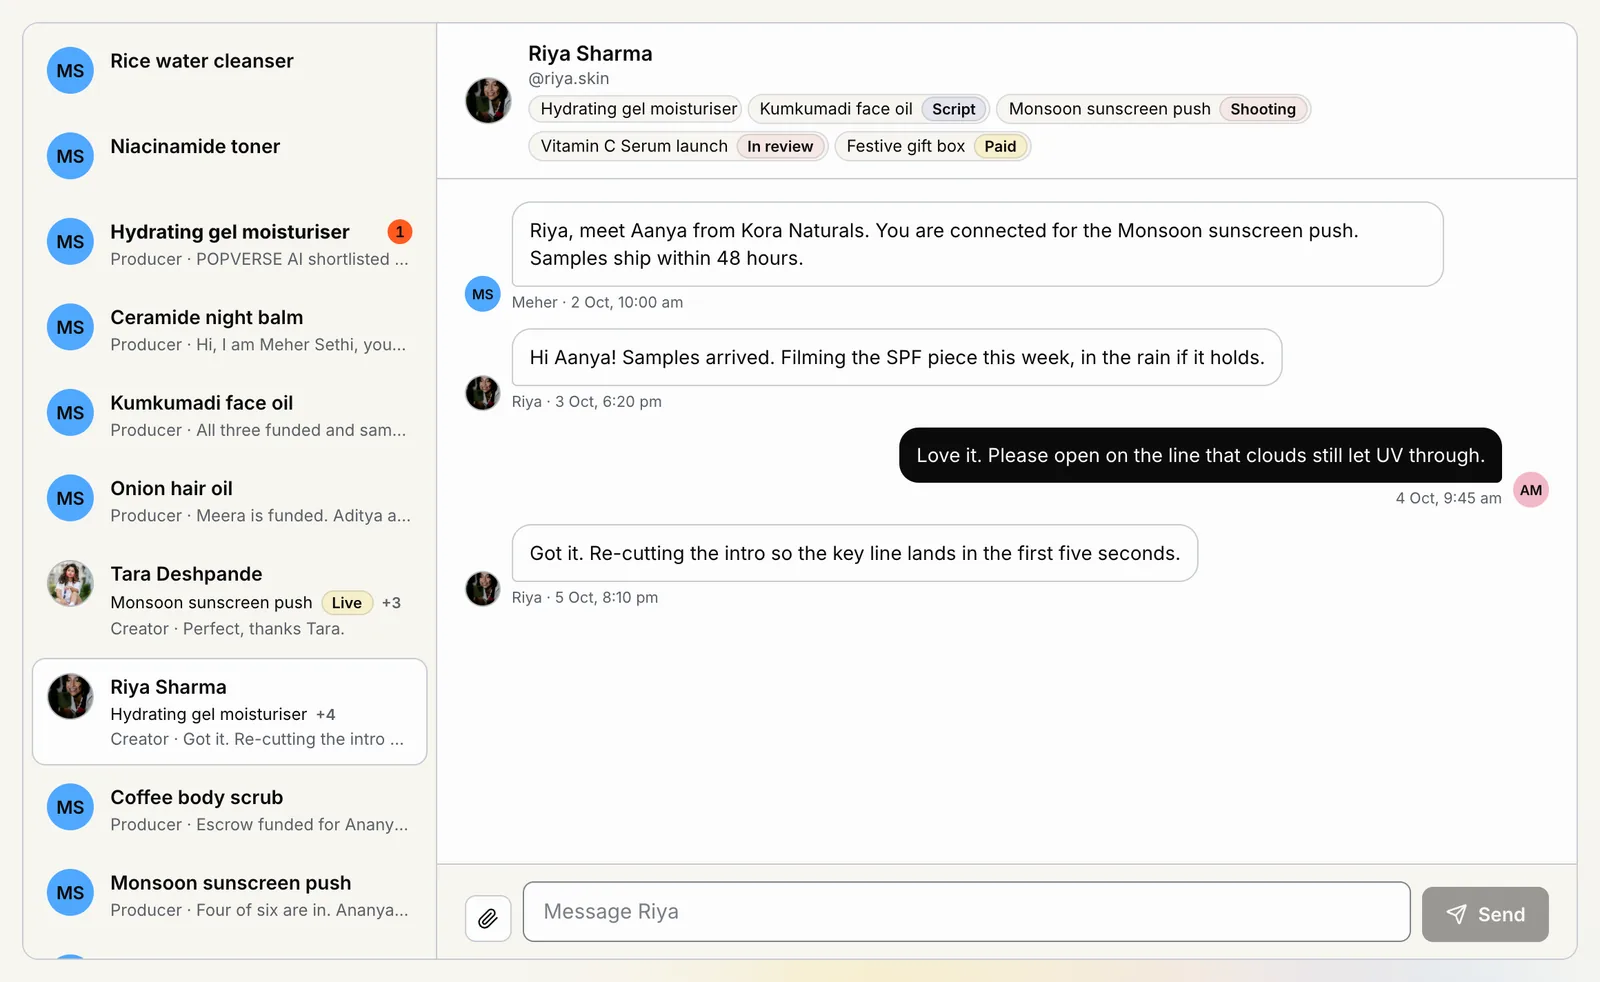Open the Monsoon sunscreen push conversation in sidebar
Screen dimensions: 1600x982
click(x=230, y=895)
